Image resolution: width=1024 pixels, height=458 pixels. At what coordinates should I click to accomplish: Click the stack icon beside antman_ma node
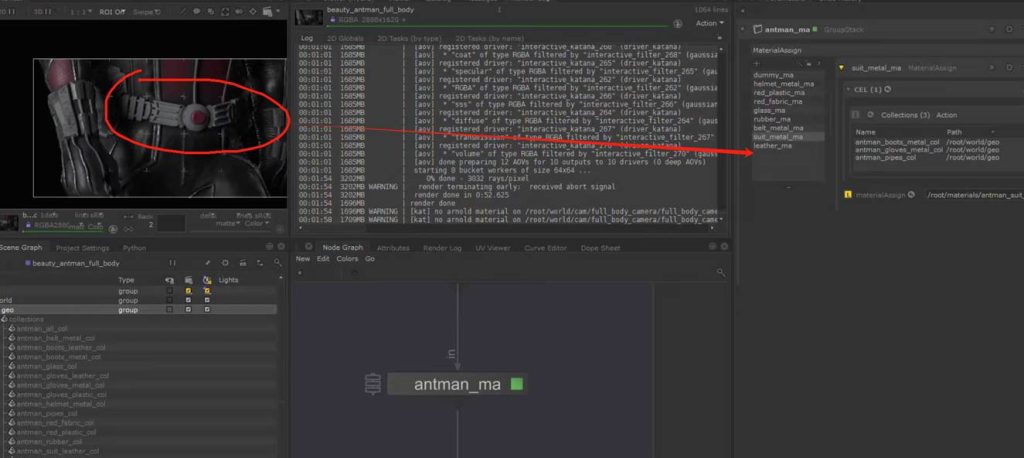(373, 384)
